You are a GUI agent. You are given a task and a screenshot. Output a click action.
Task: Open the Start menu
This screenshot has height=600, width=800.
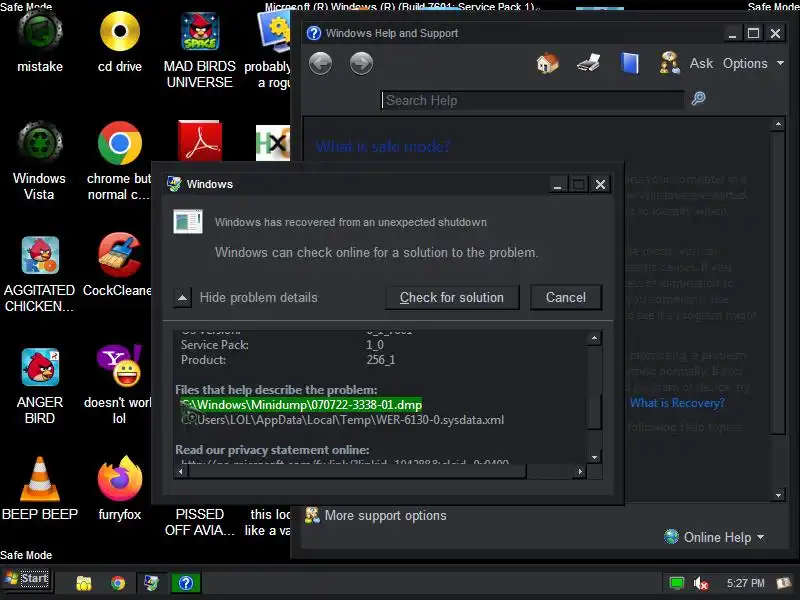point(27,579)
